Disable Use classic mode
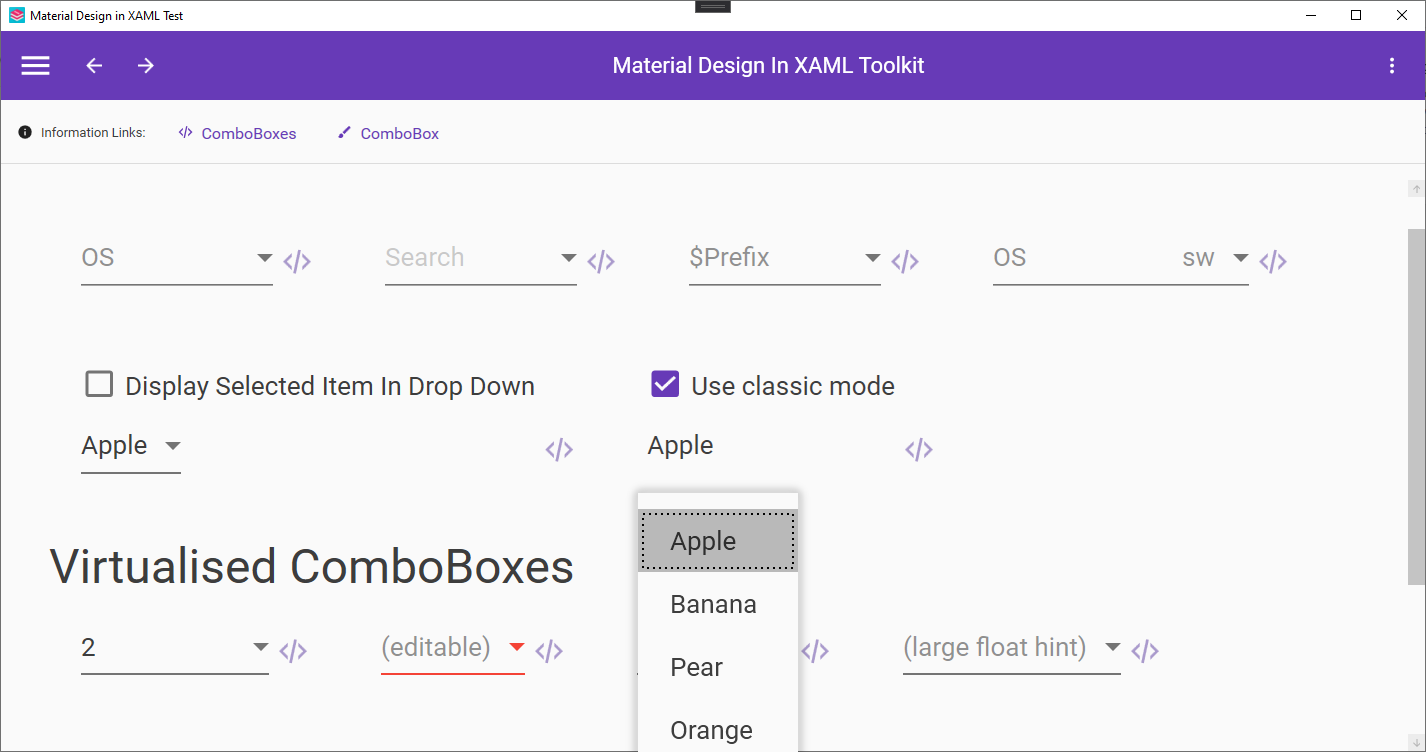1426x752 pixels. click(x=665, y=384)
